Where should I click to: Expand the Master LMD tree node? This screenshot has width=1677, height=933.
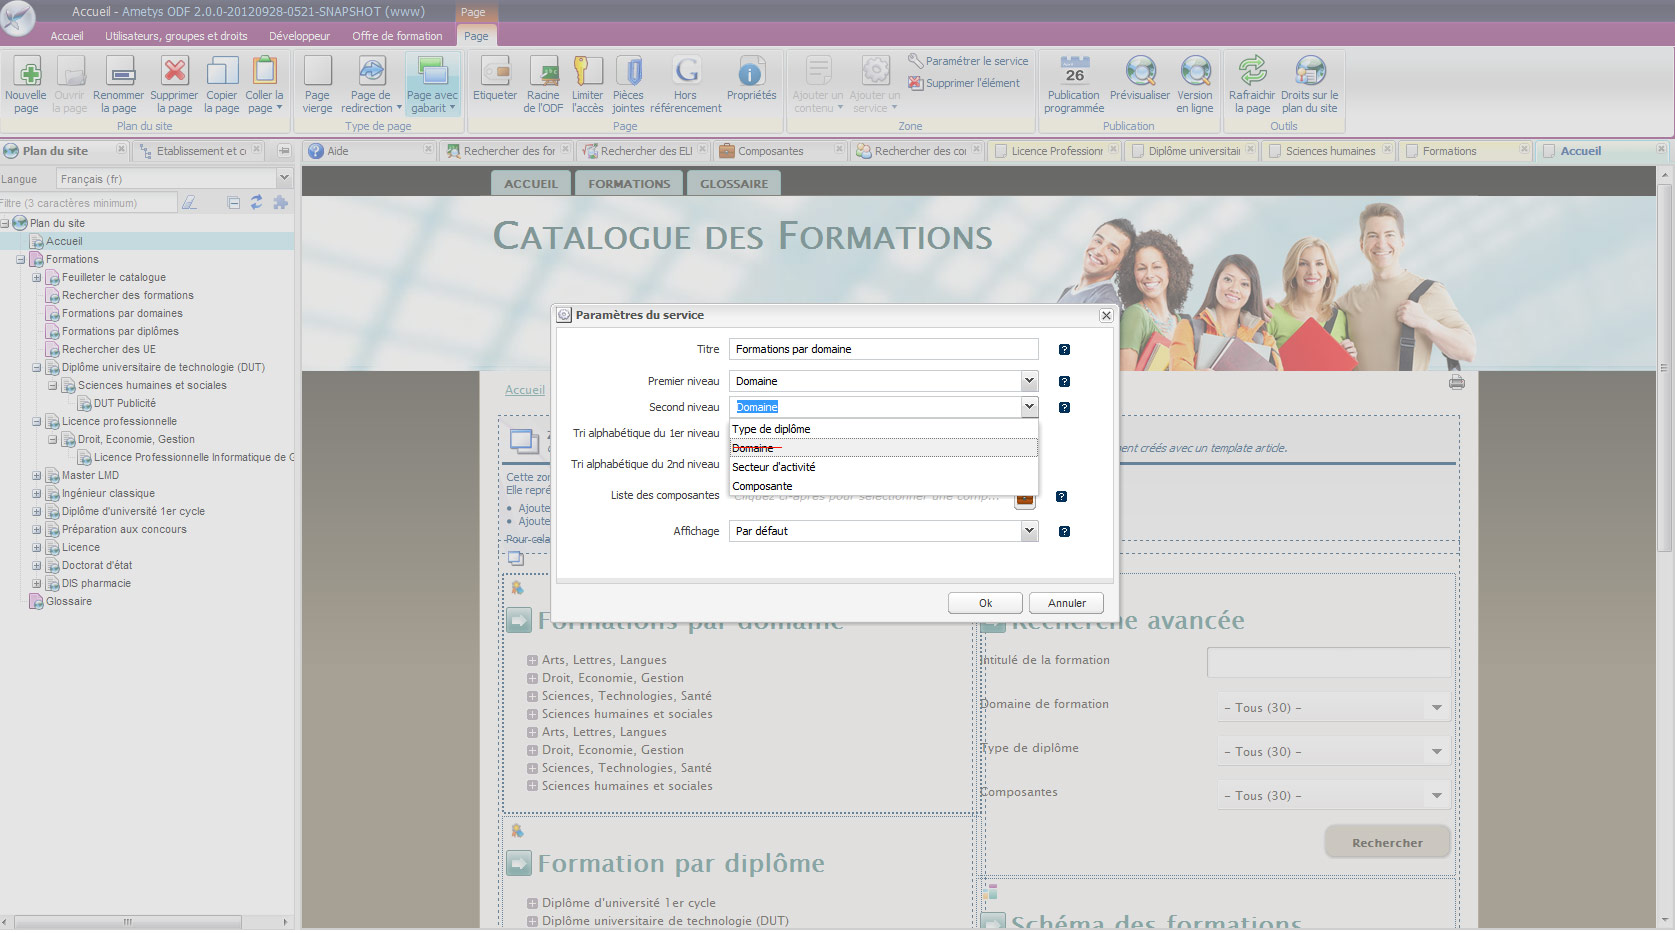tap(37, 476)
